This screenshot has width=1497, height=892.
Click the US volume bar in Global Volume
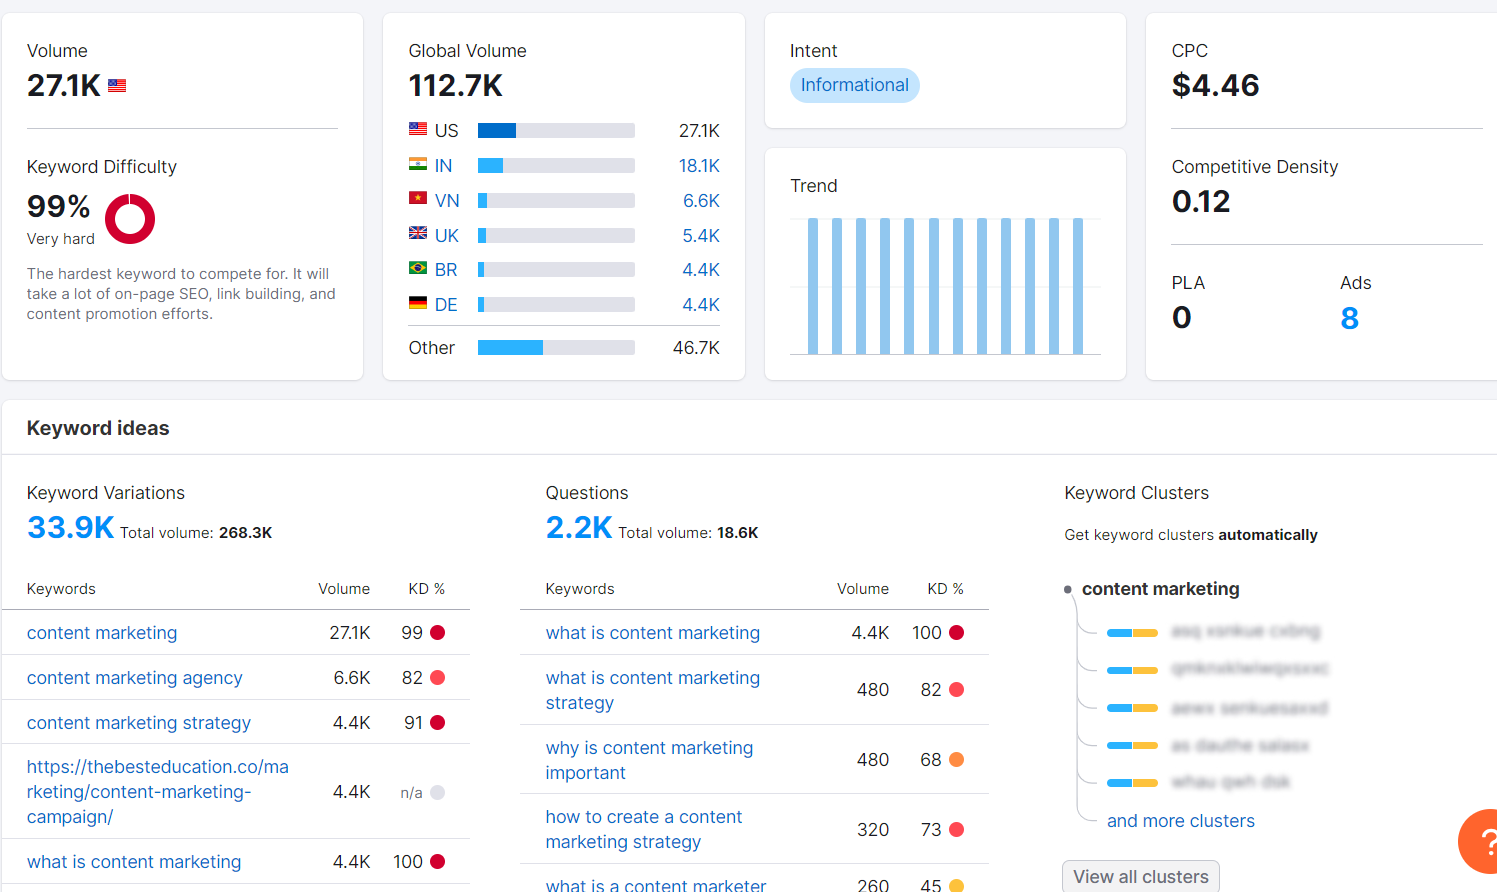point(556,130)
